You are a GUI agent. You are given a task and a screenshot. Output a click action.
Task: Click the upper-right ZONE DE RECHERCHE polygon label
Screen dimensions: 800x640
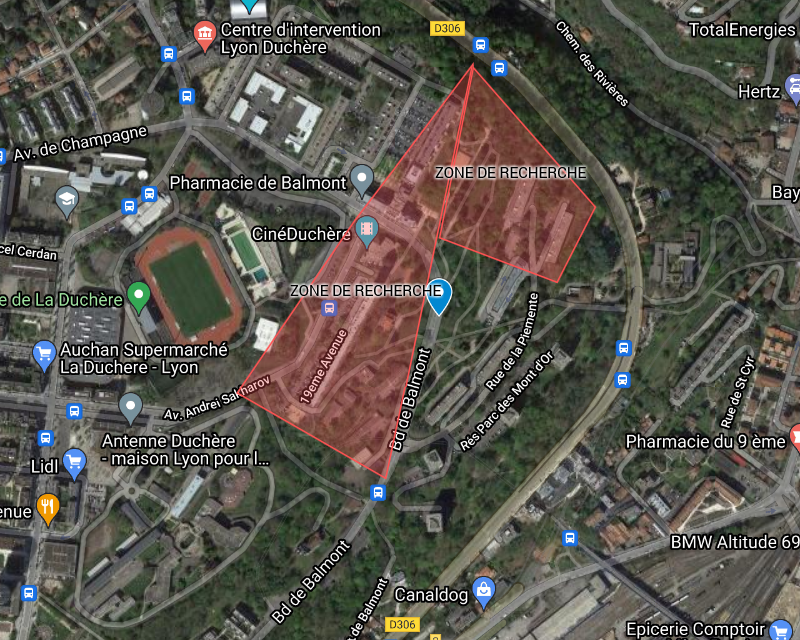(510, 173)
